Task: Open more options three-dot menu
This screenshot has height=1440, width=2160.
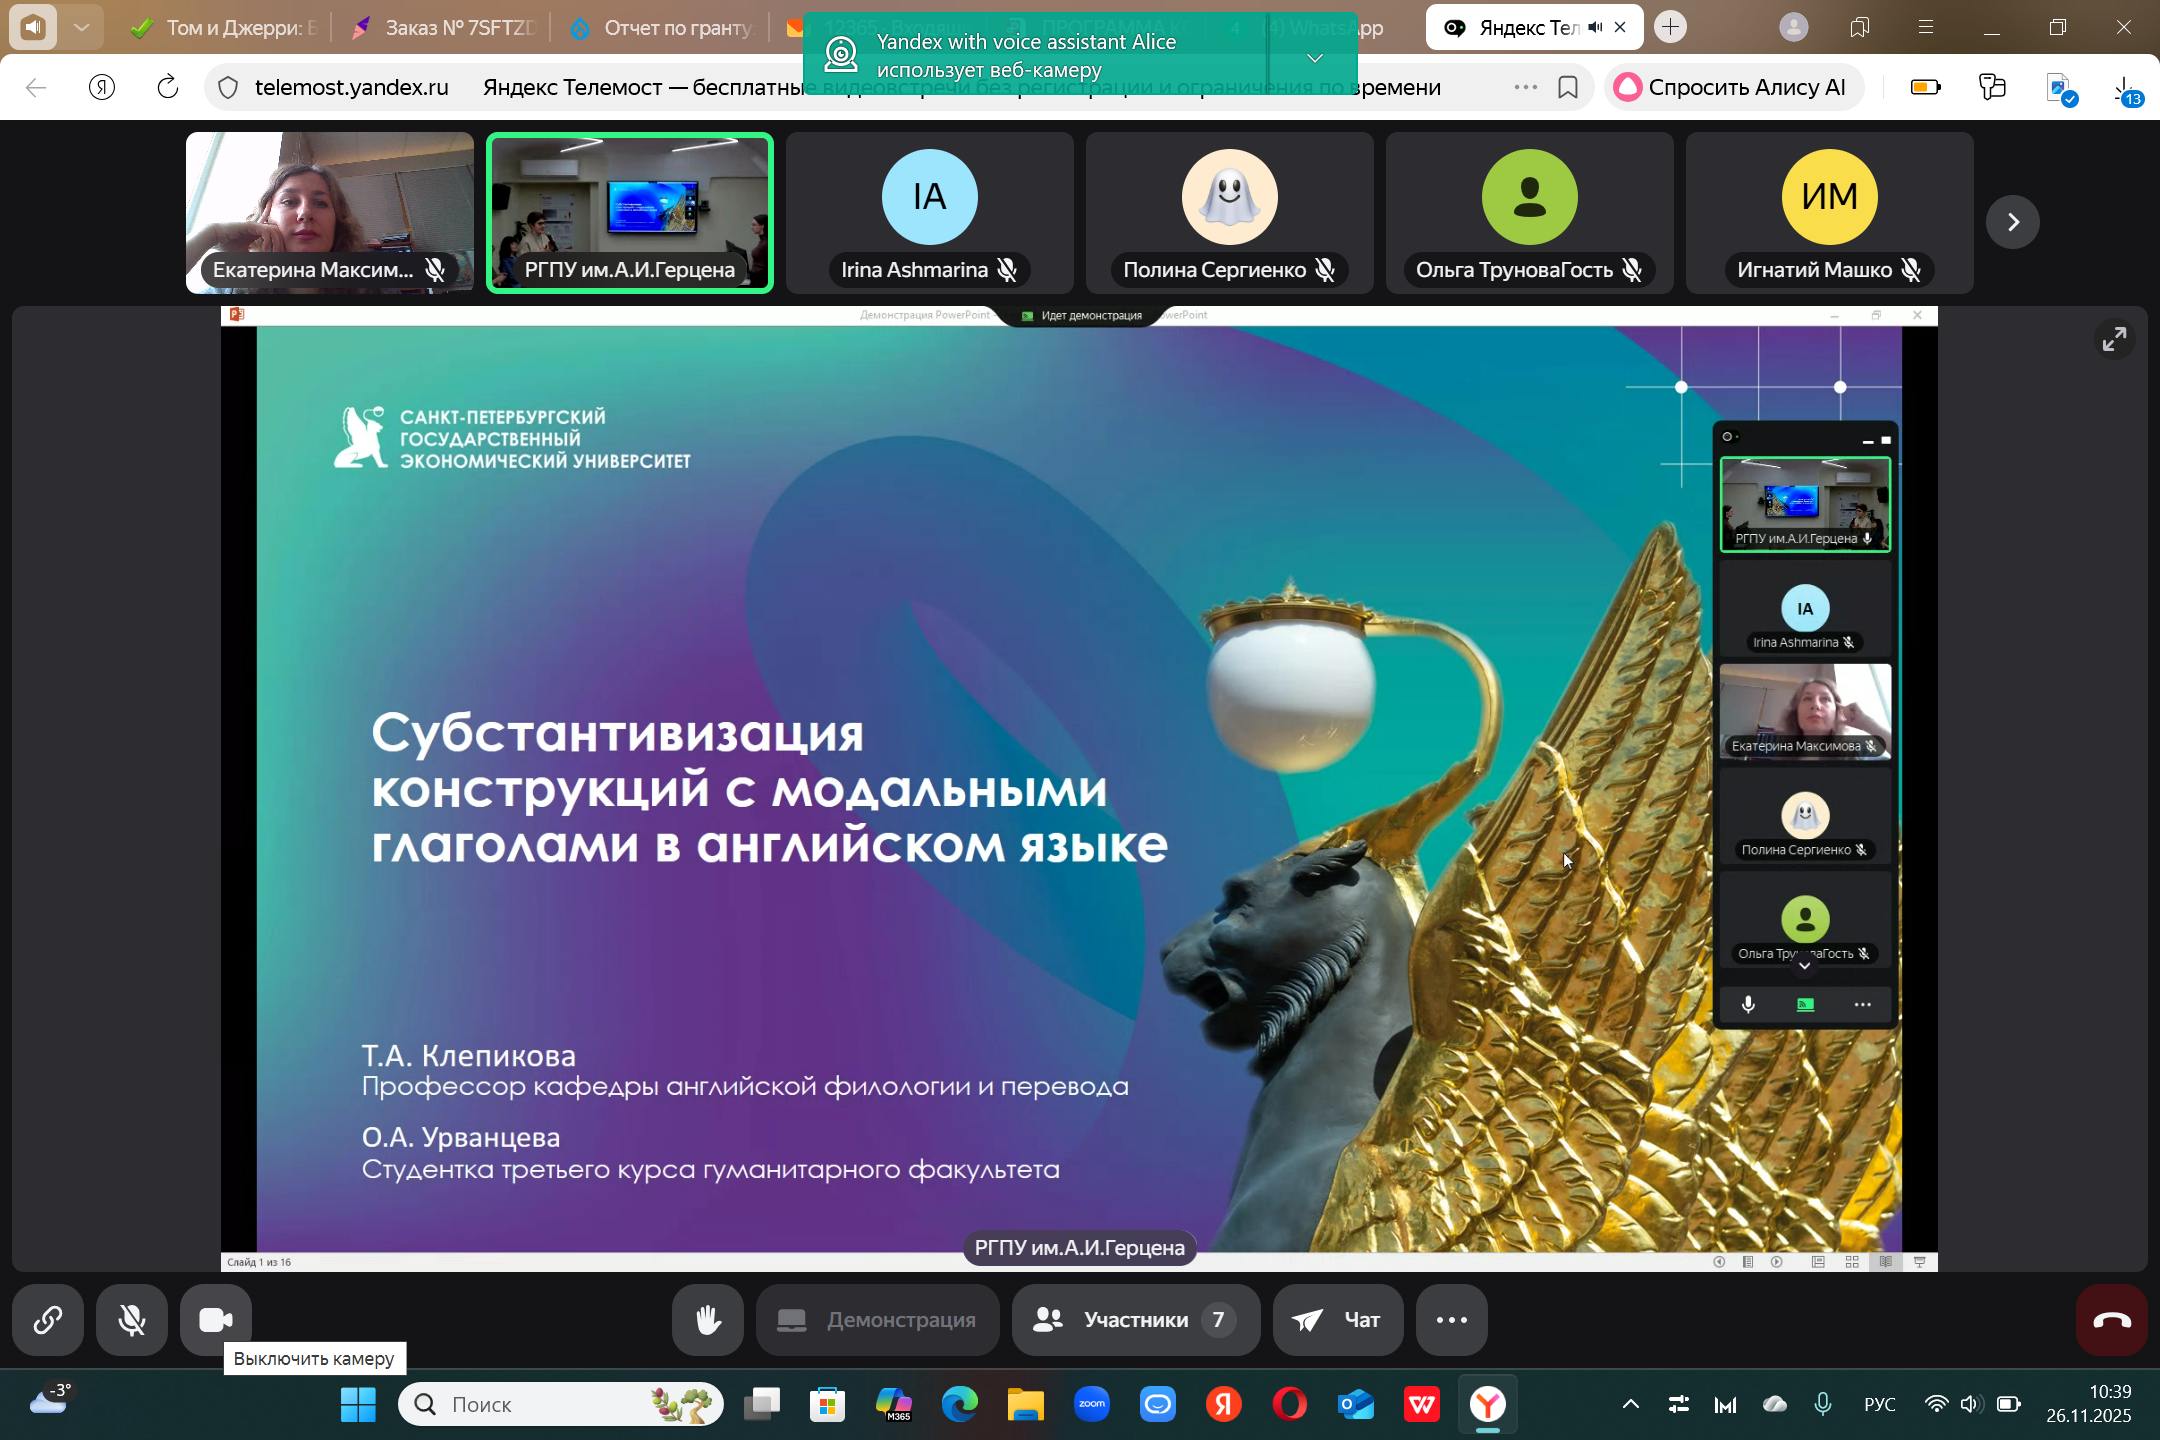Action: click(x=1451, y=1320)
